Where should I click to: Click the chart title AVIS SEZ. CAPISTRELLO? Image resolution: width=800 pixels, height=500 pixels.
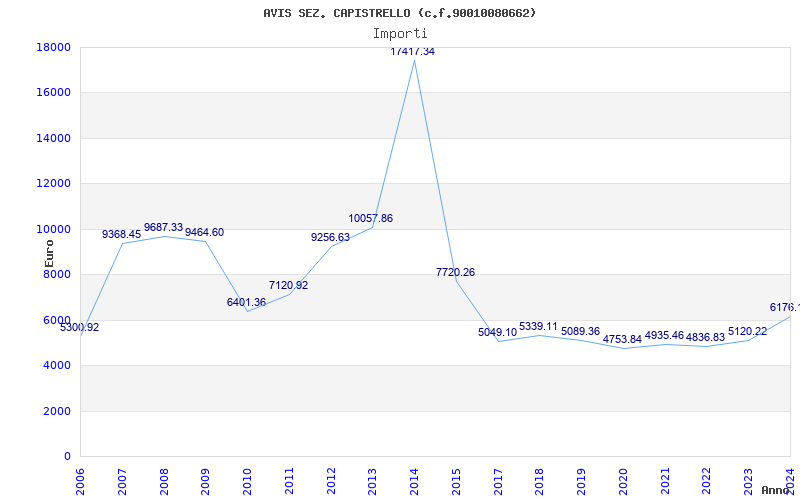(399, 13)
